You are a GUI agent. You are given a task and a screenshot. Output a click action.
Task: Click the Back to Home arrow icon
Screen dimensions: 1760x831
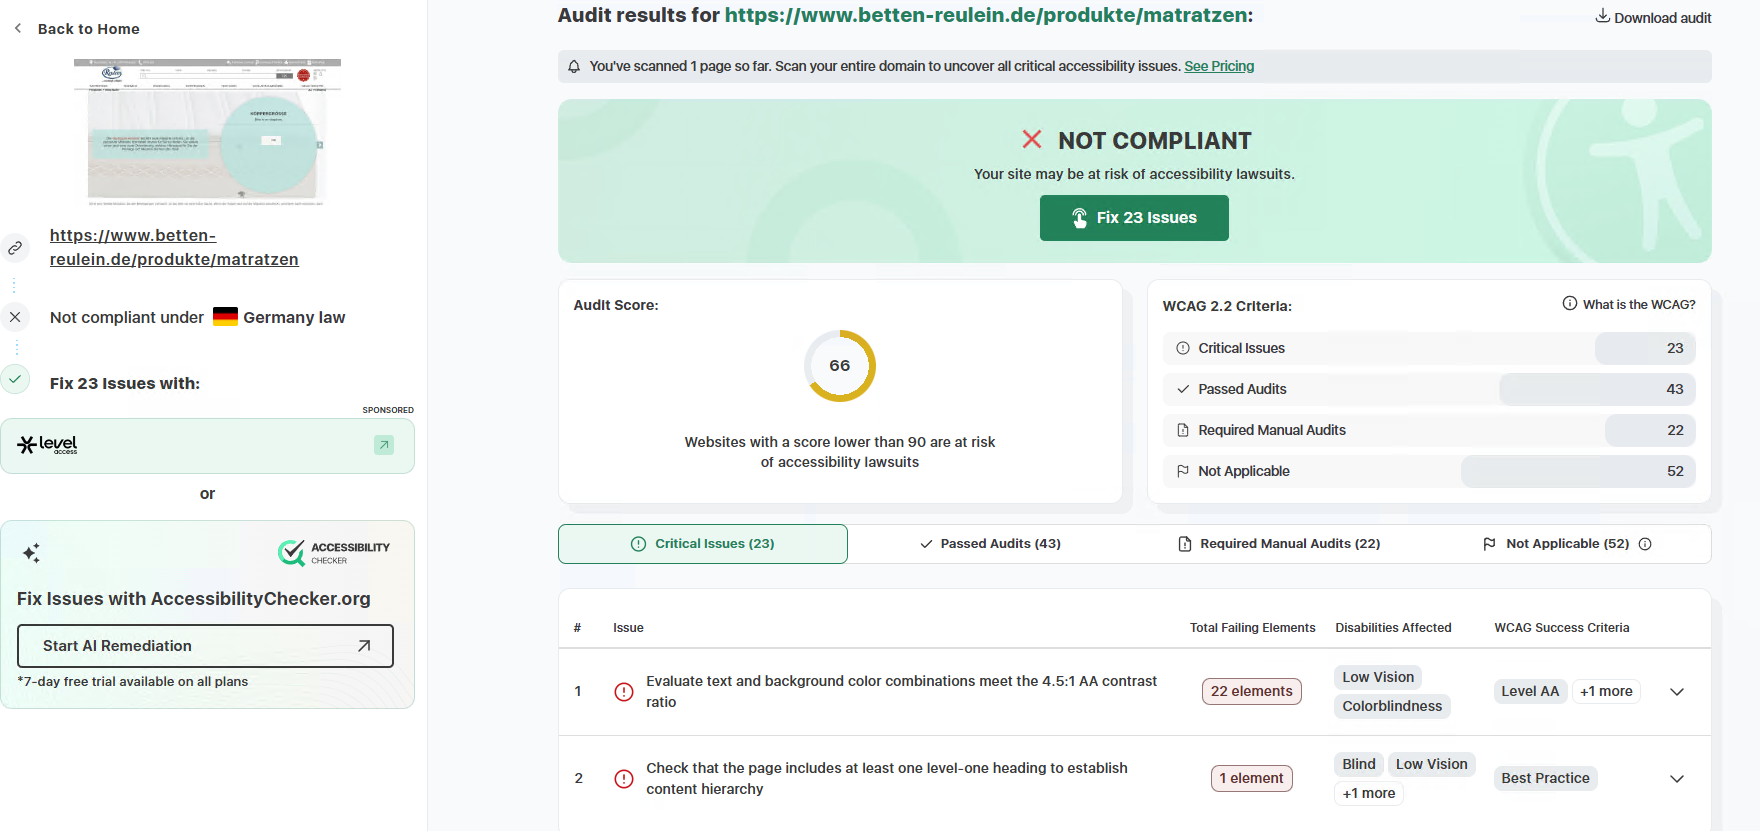click(18, 28)
